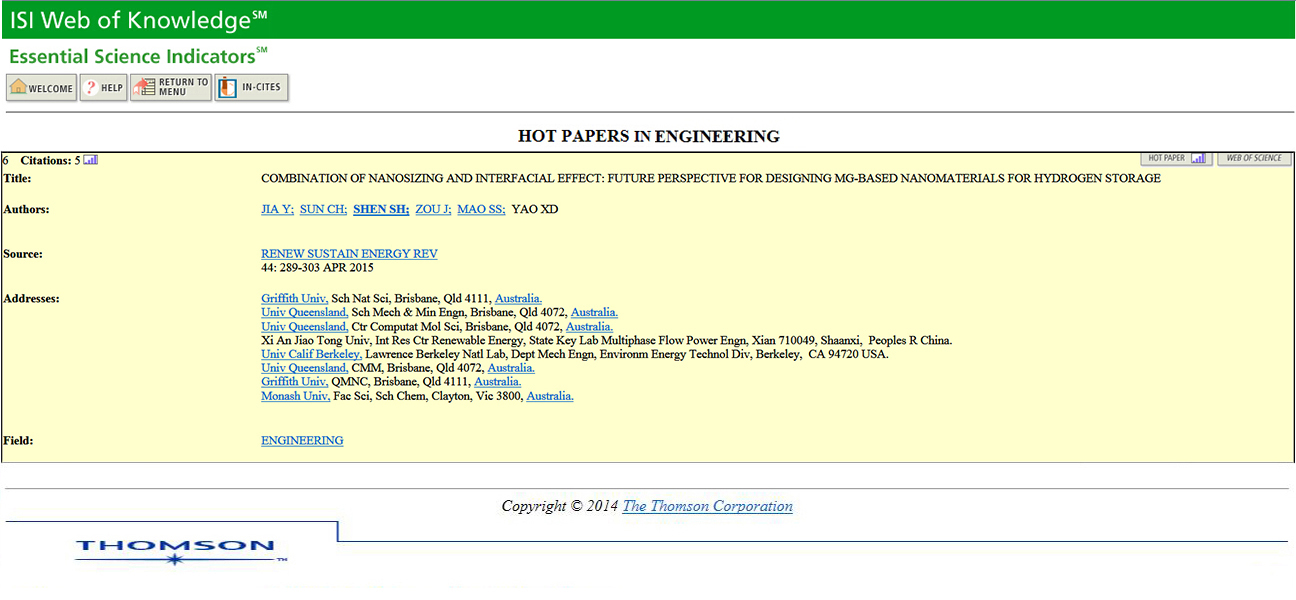Open the ENGINEERING field link

302,440
